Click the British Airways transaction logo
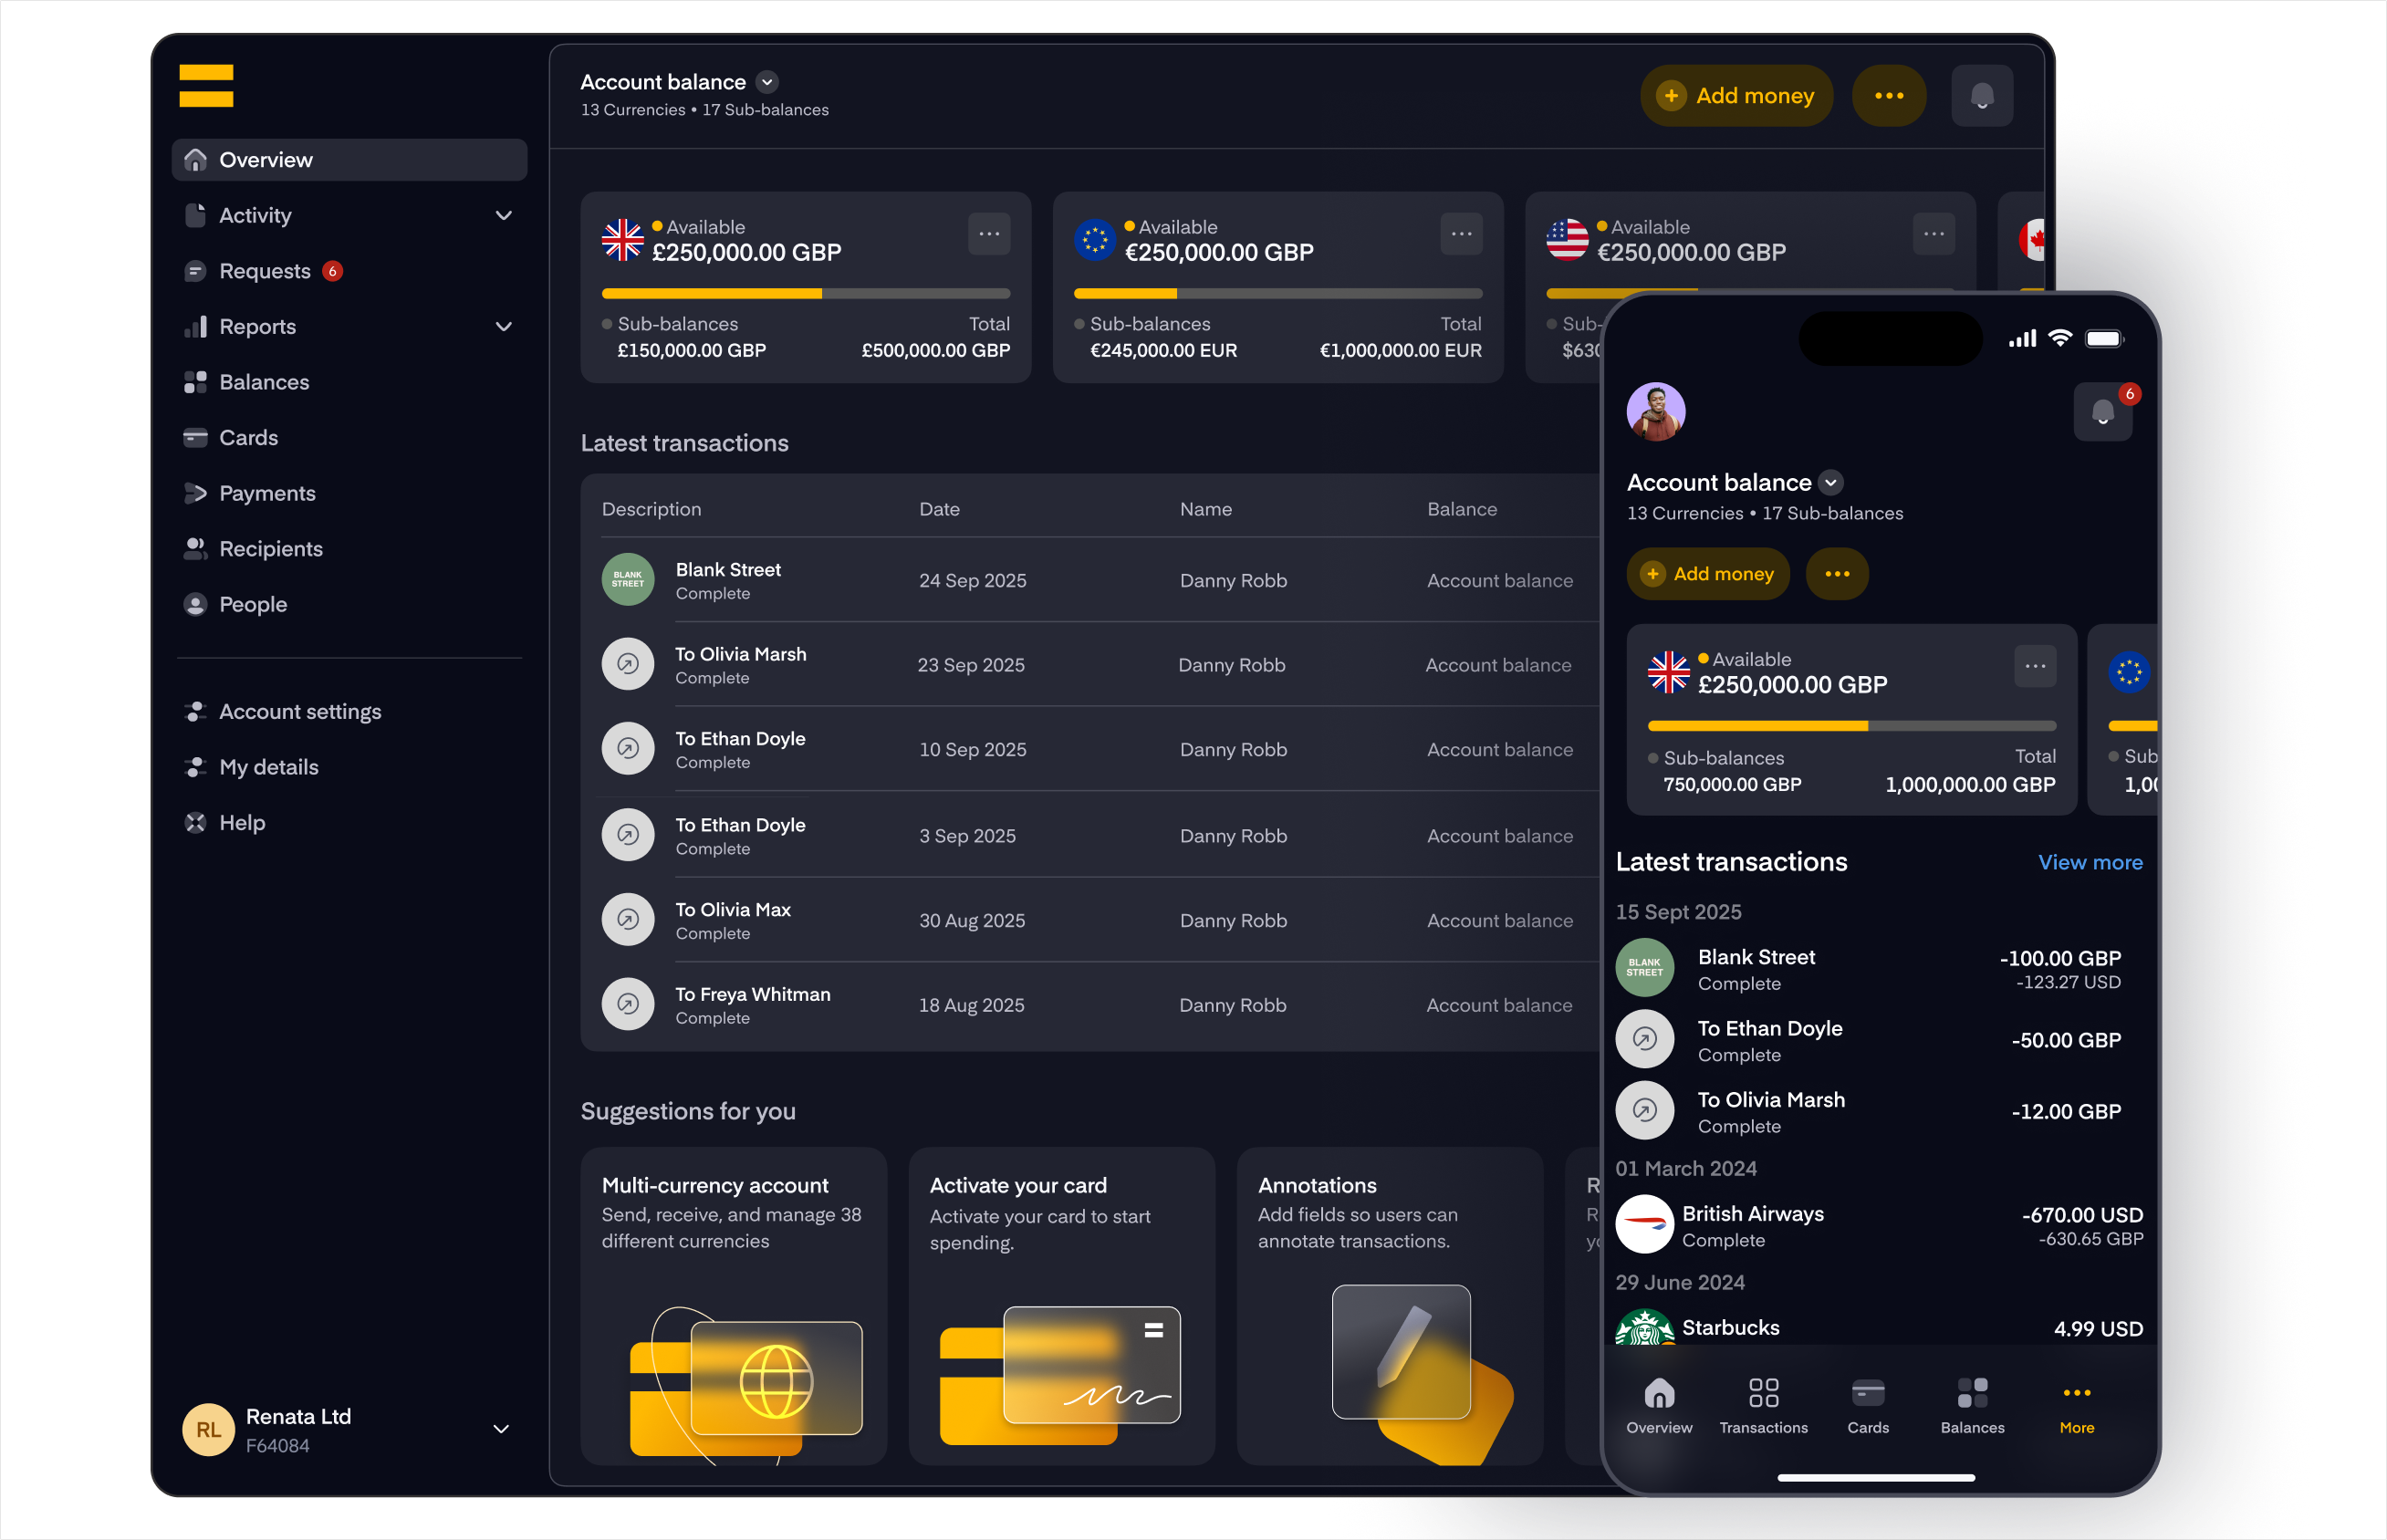 pos(1644,1225)
